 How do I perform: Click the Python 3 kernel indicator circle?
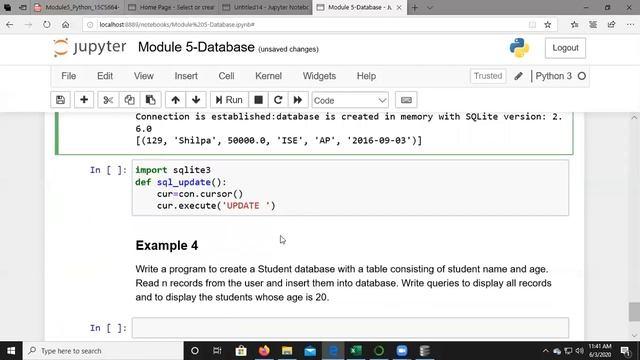(582, 76)
